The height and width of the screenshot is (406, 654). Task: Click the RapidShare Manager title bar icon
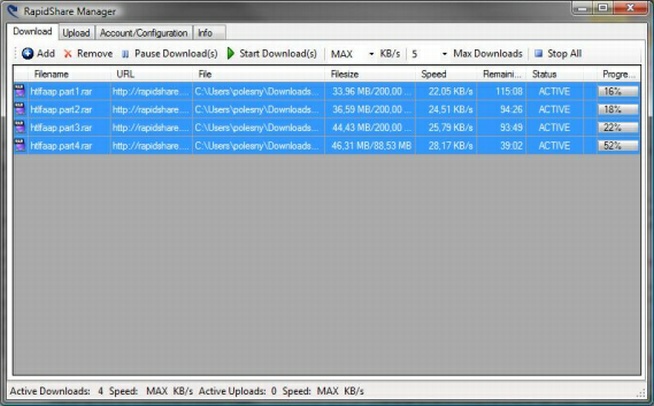(x=13, y=11)
